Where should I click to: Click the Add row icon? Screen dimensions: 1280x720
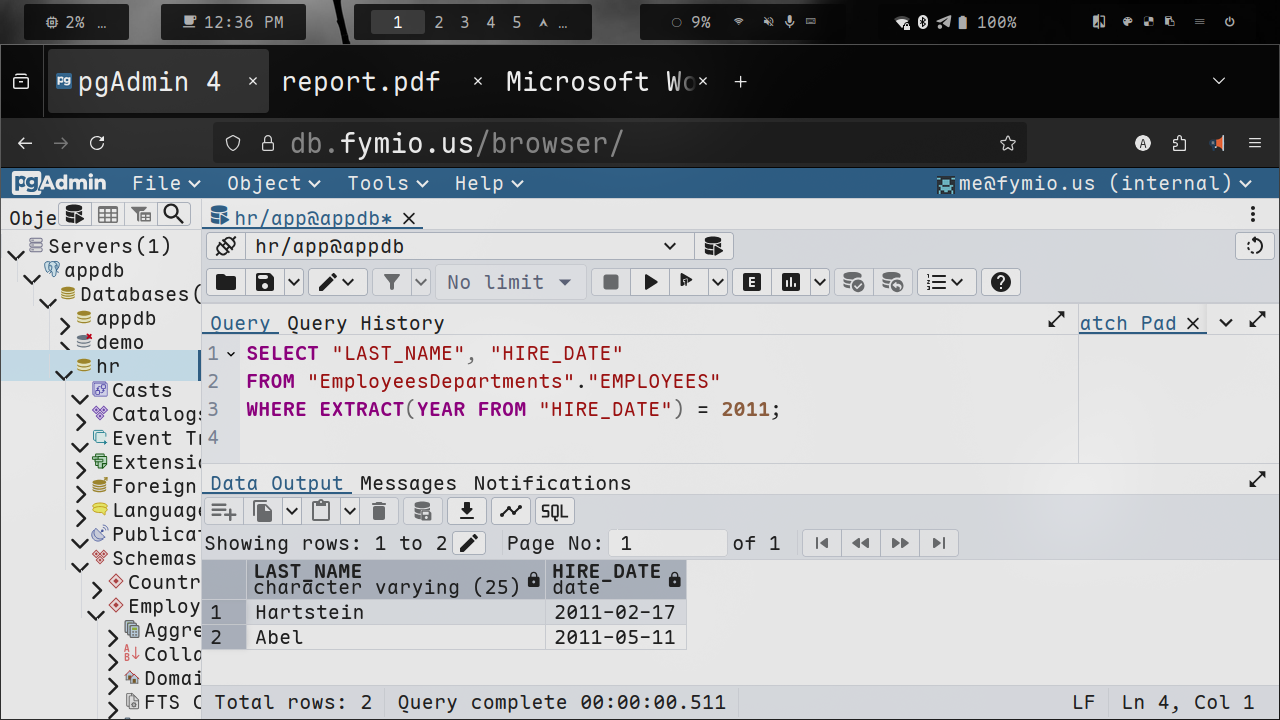[224, 512]
